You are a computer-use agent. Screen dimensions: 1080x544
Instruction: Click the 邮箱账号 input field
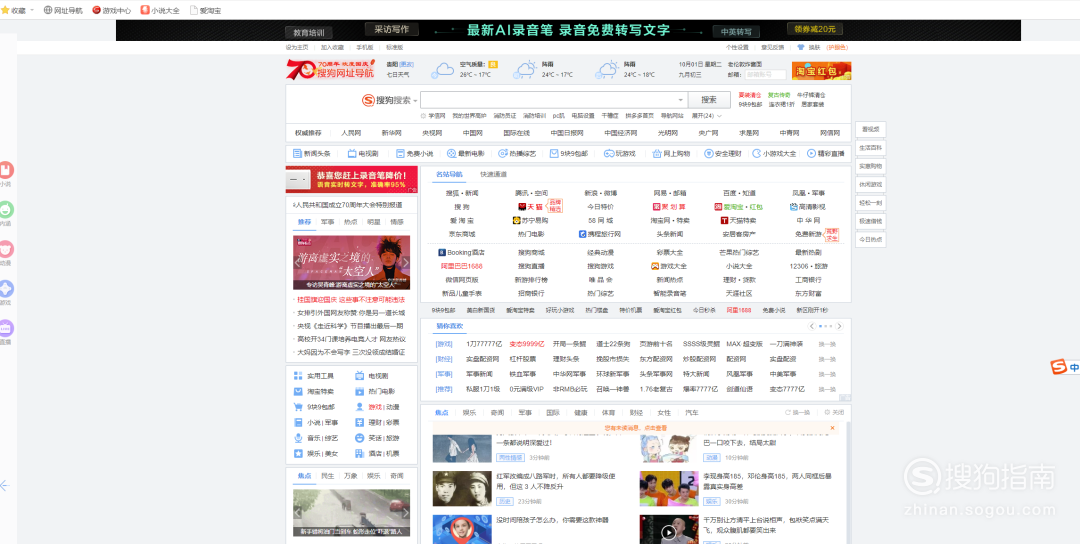(x=765, y=74)
